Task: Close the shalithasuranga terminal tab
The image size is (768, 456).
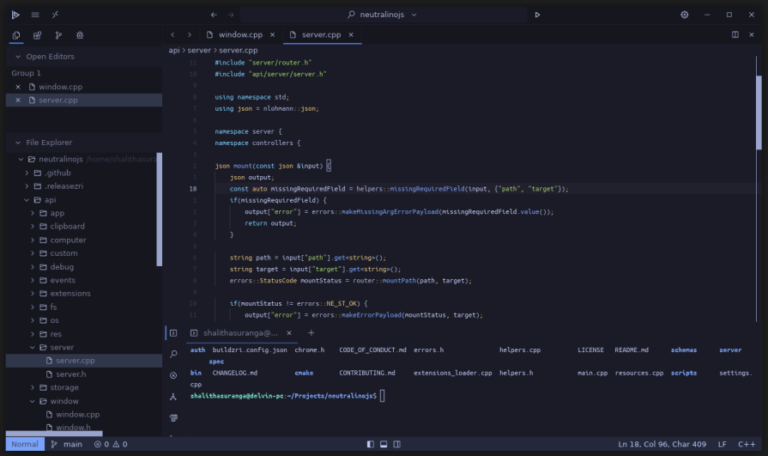Action: [x=289, y=333]
